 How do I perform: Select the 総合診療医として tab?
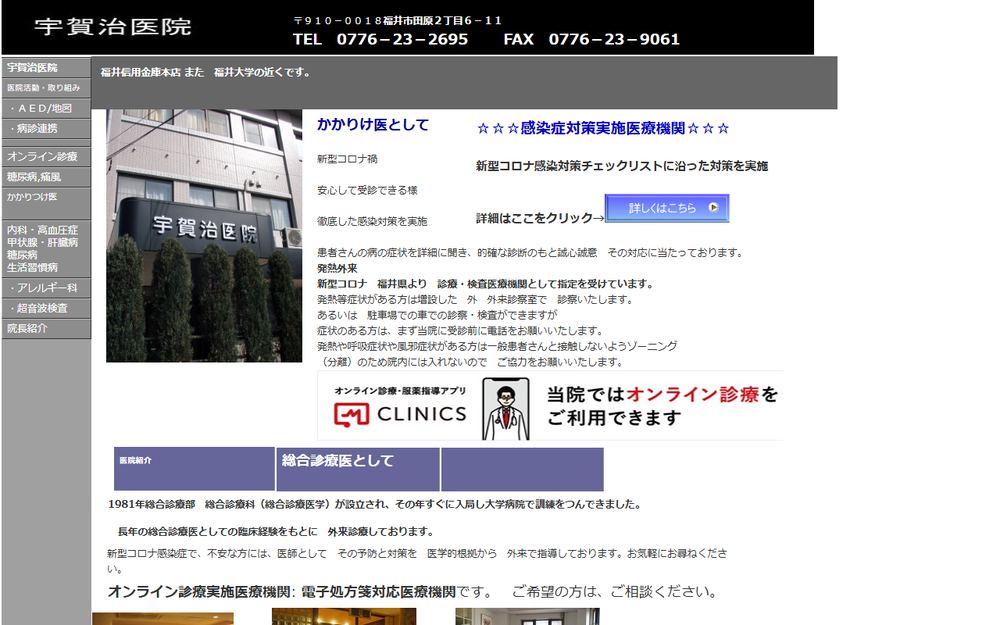click(x=358, y=469)
